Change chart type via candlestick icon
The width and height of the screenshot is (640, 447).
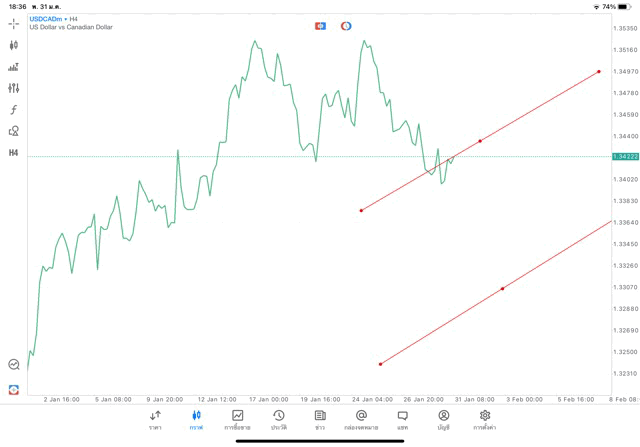(14, 45)
